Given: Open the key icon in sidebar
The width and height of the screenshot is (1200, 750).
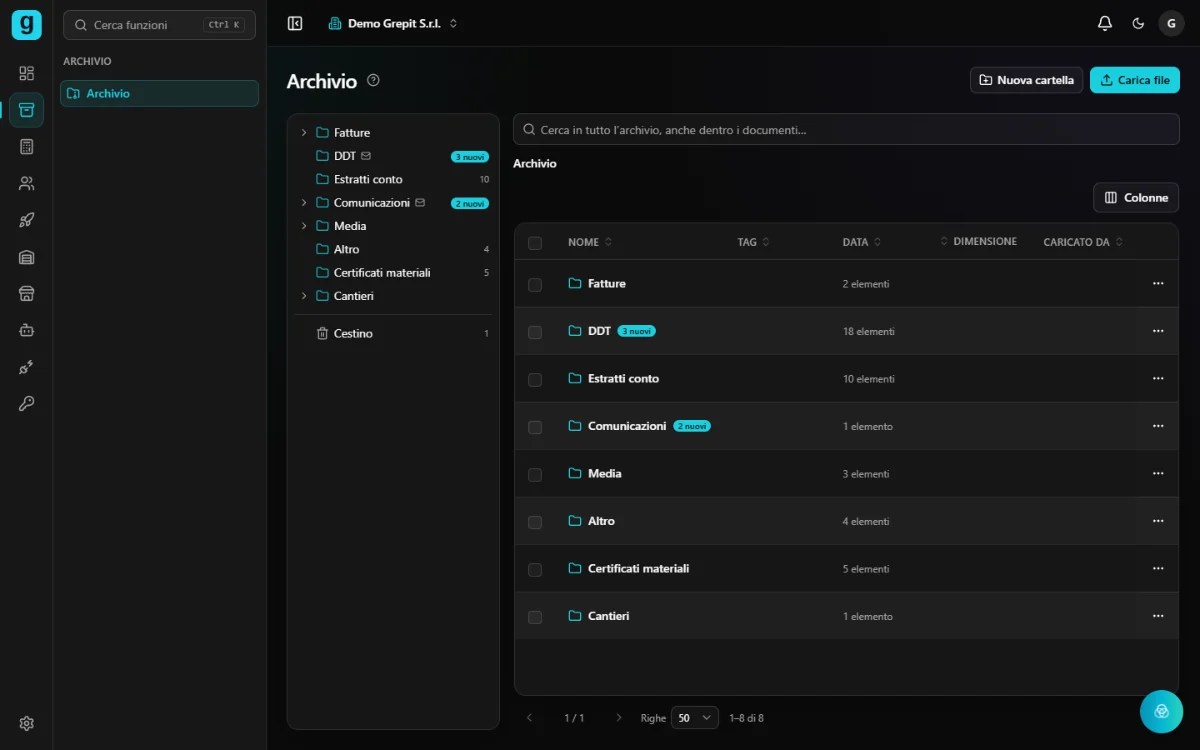Looking at the screenshot, I should [x=27, y=404].
